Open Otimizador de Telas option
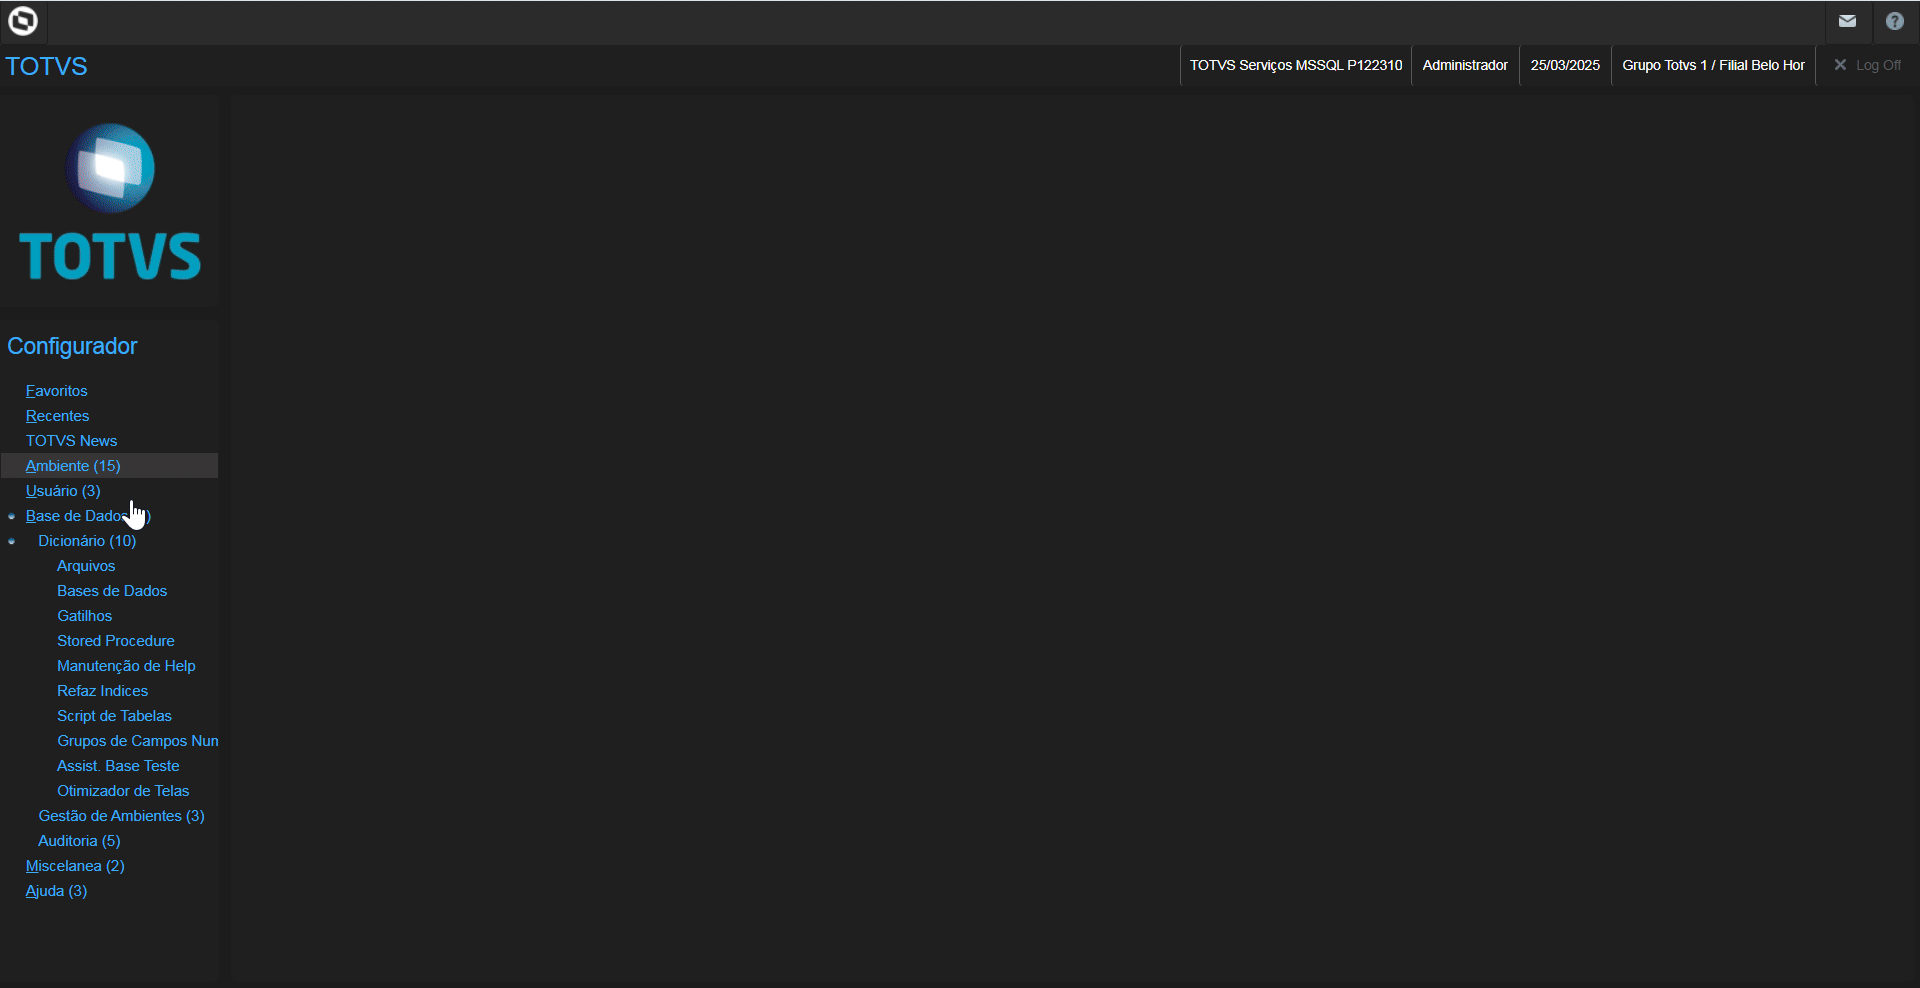The width and height of the screenshot is (1920, 988). pyautogui.click(x=123, y=791)
